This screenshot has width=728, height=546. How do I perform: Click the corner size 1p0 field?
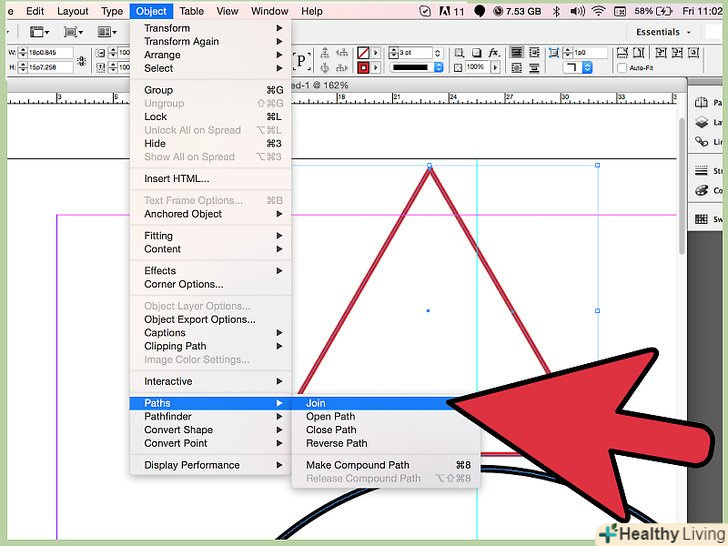[x=590, y=53]
